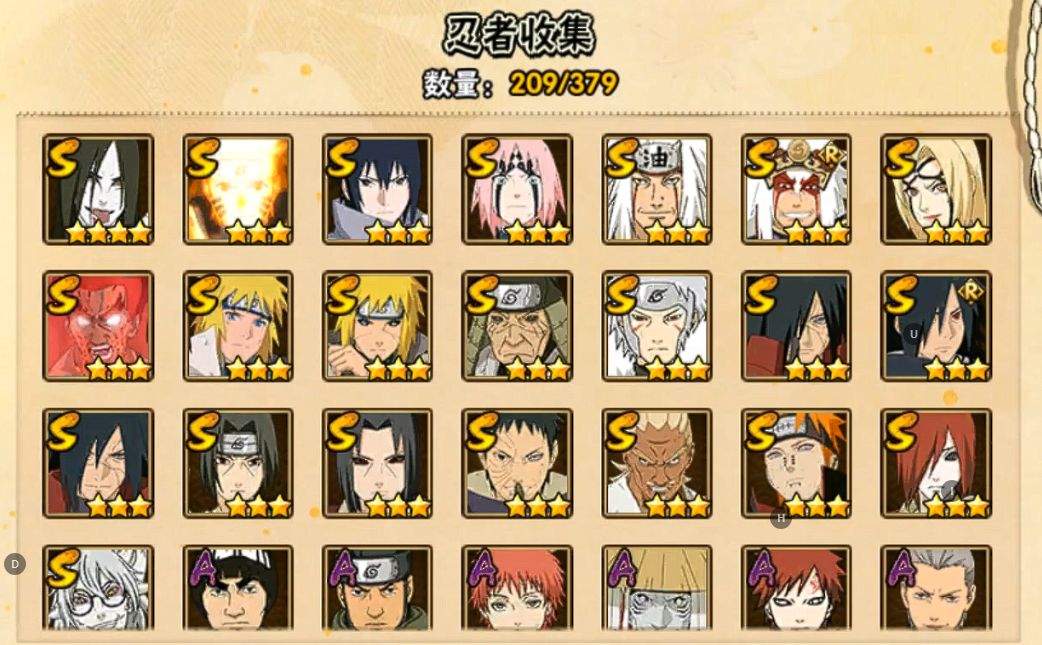Select the pink-haired ninja card
This screenshot has height=645, width=1042.
[x=517, y=190]
